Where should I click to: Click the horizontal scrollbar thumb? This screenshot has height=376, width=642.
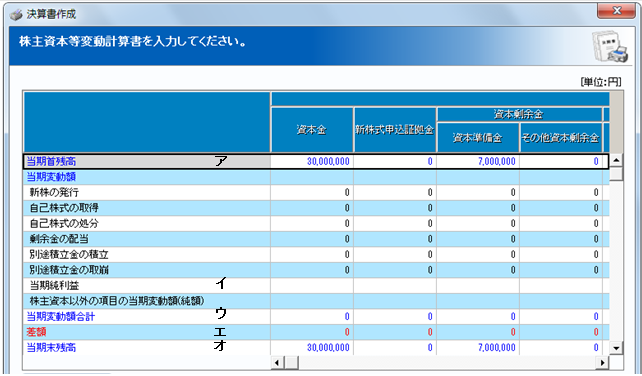292,362
